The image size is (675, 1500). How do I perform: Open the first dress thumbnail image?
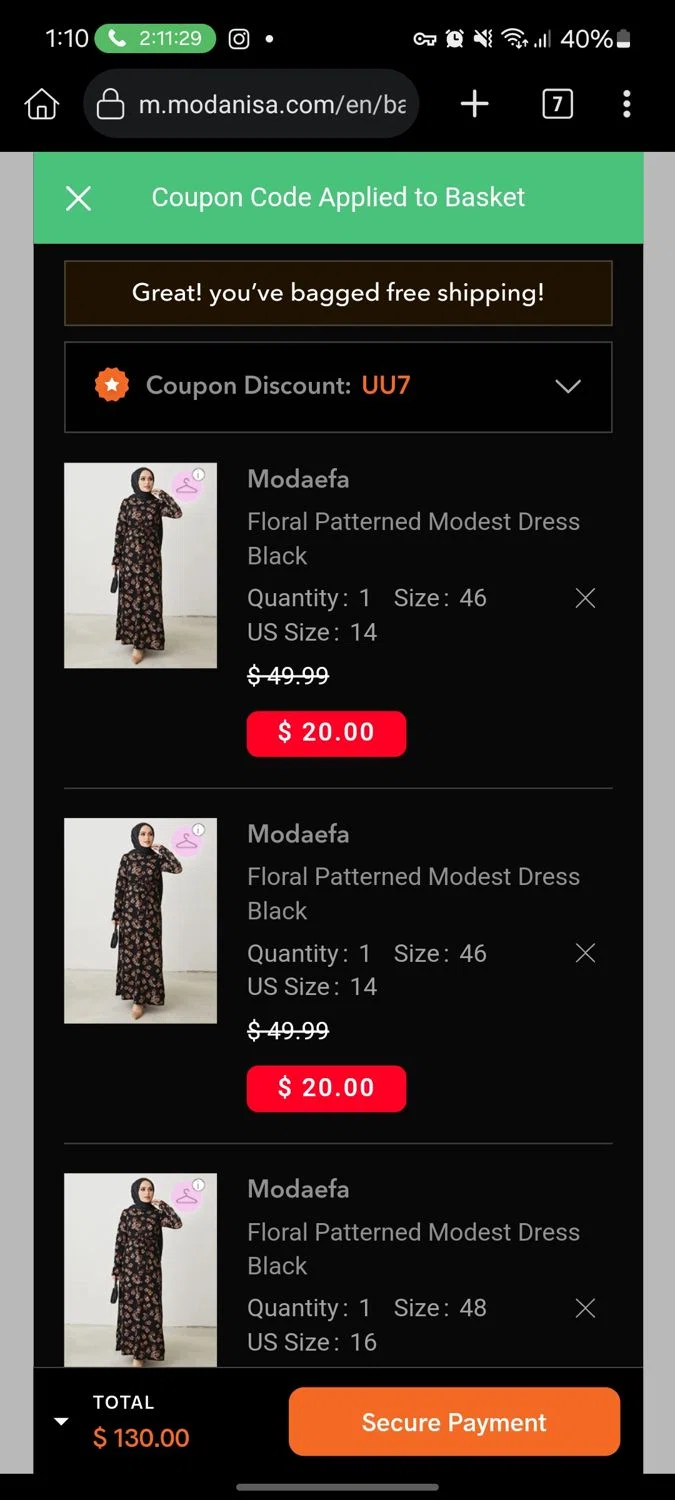coord(140,566)
